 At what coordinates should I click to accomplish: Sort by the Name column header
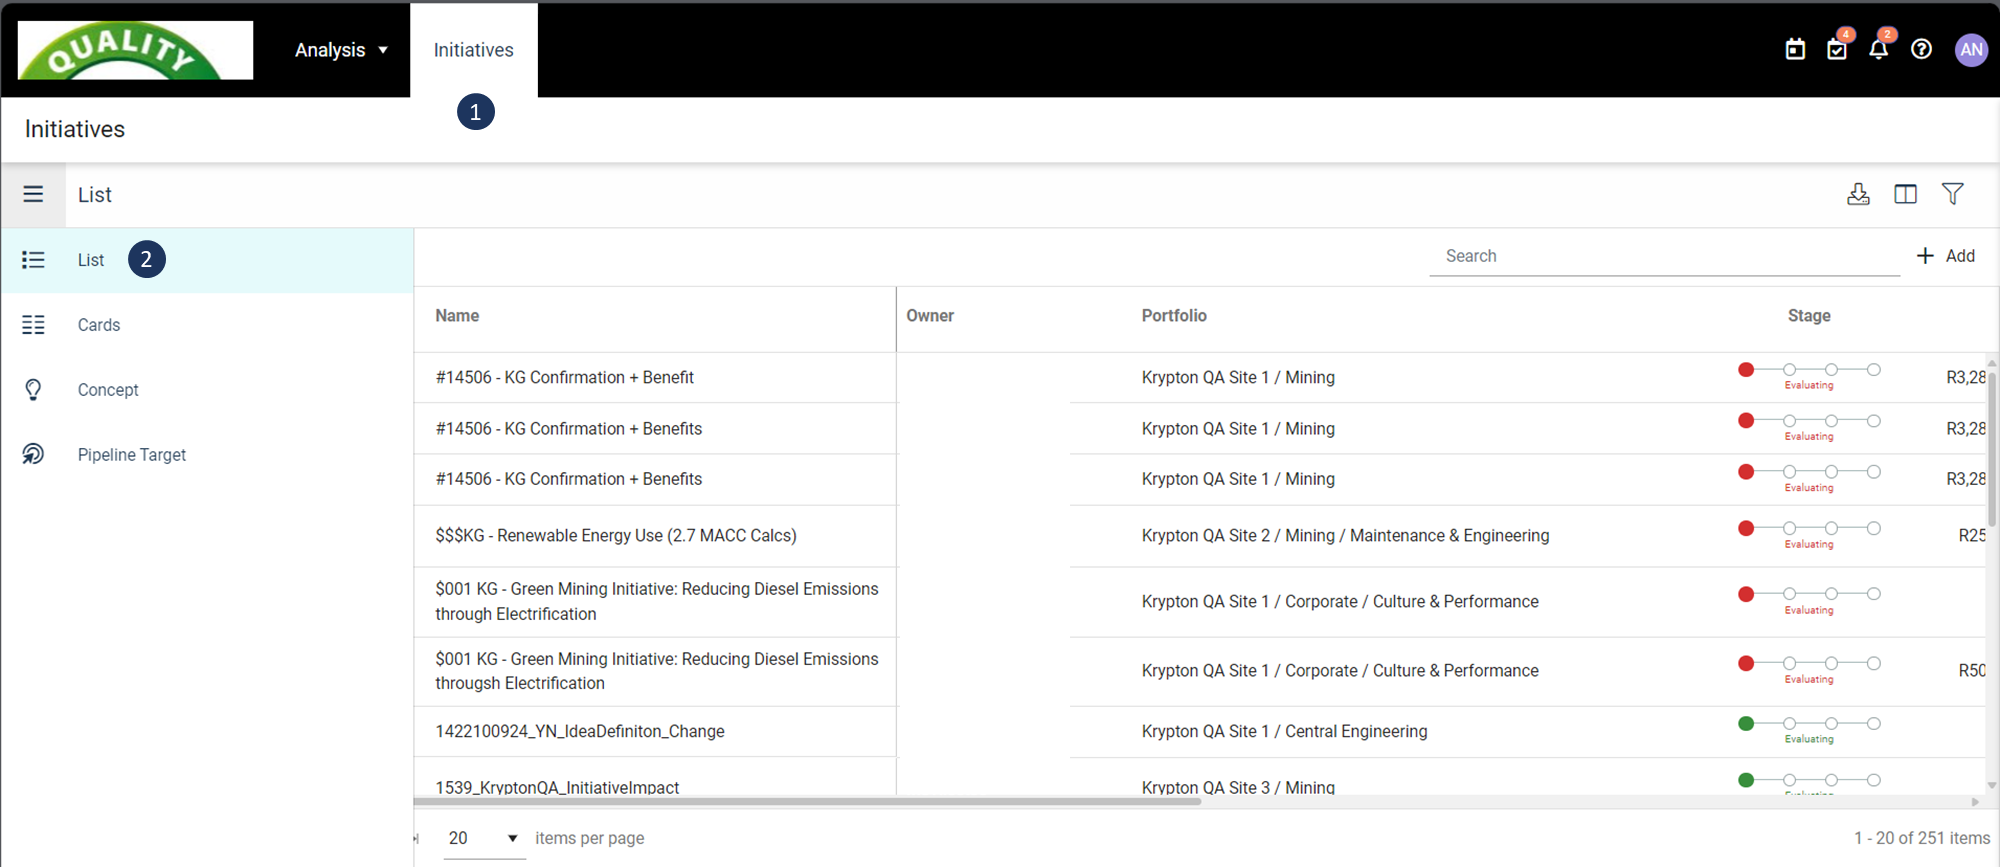tap(457, 316)
